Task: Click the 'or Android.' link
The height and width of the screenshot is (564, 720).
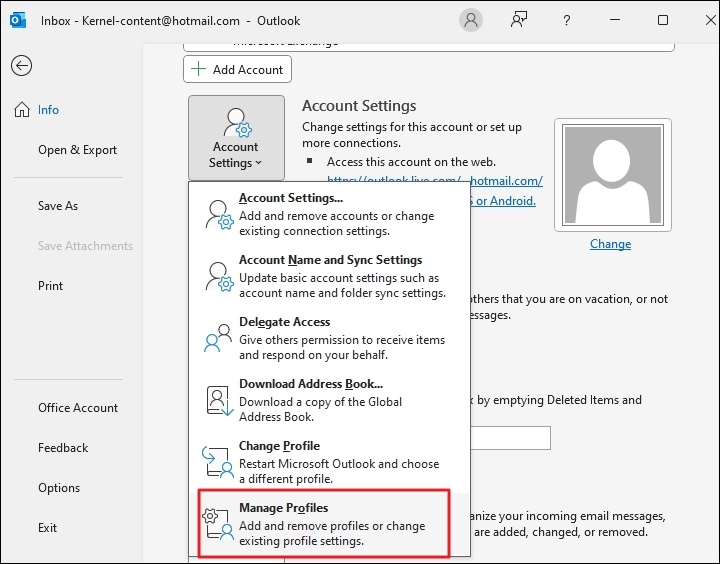Action: 503,201
